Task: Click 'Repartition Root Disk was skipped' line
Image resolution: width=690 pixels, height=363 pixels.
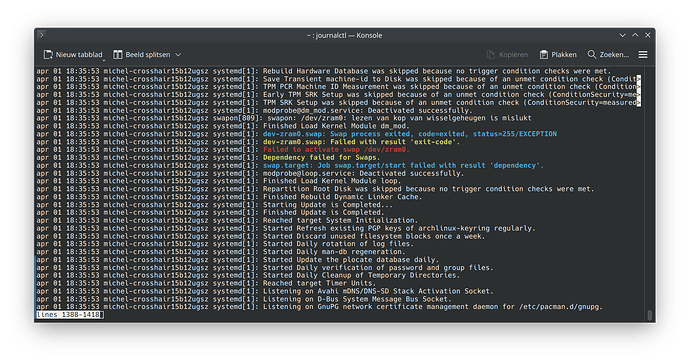Action: [x=429, y=189]
